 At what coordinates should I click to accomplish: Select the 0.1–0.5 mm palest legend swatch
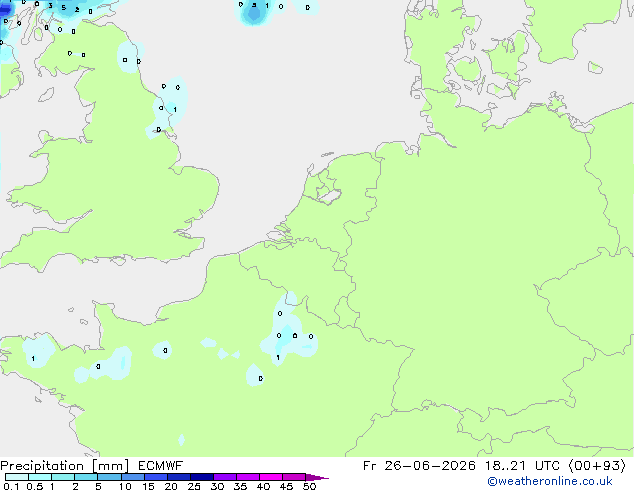click(17, 477)
